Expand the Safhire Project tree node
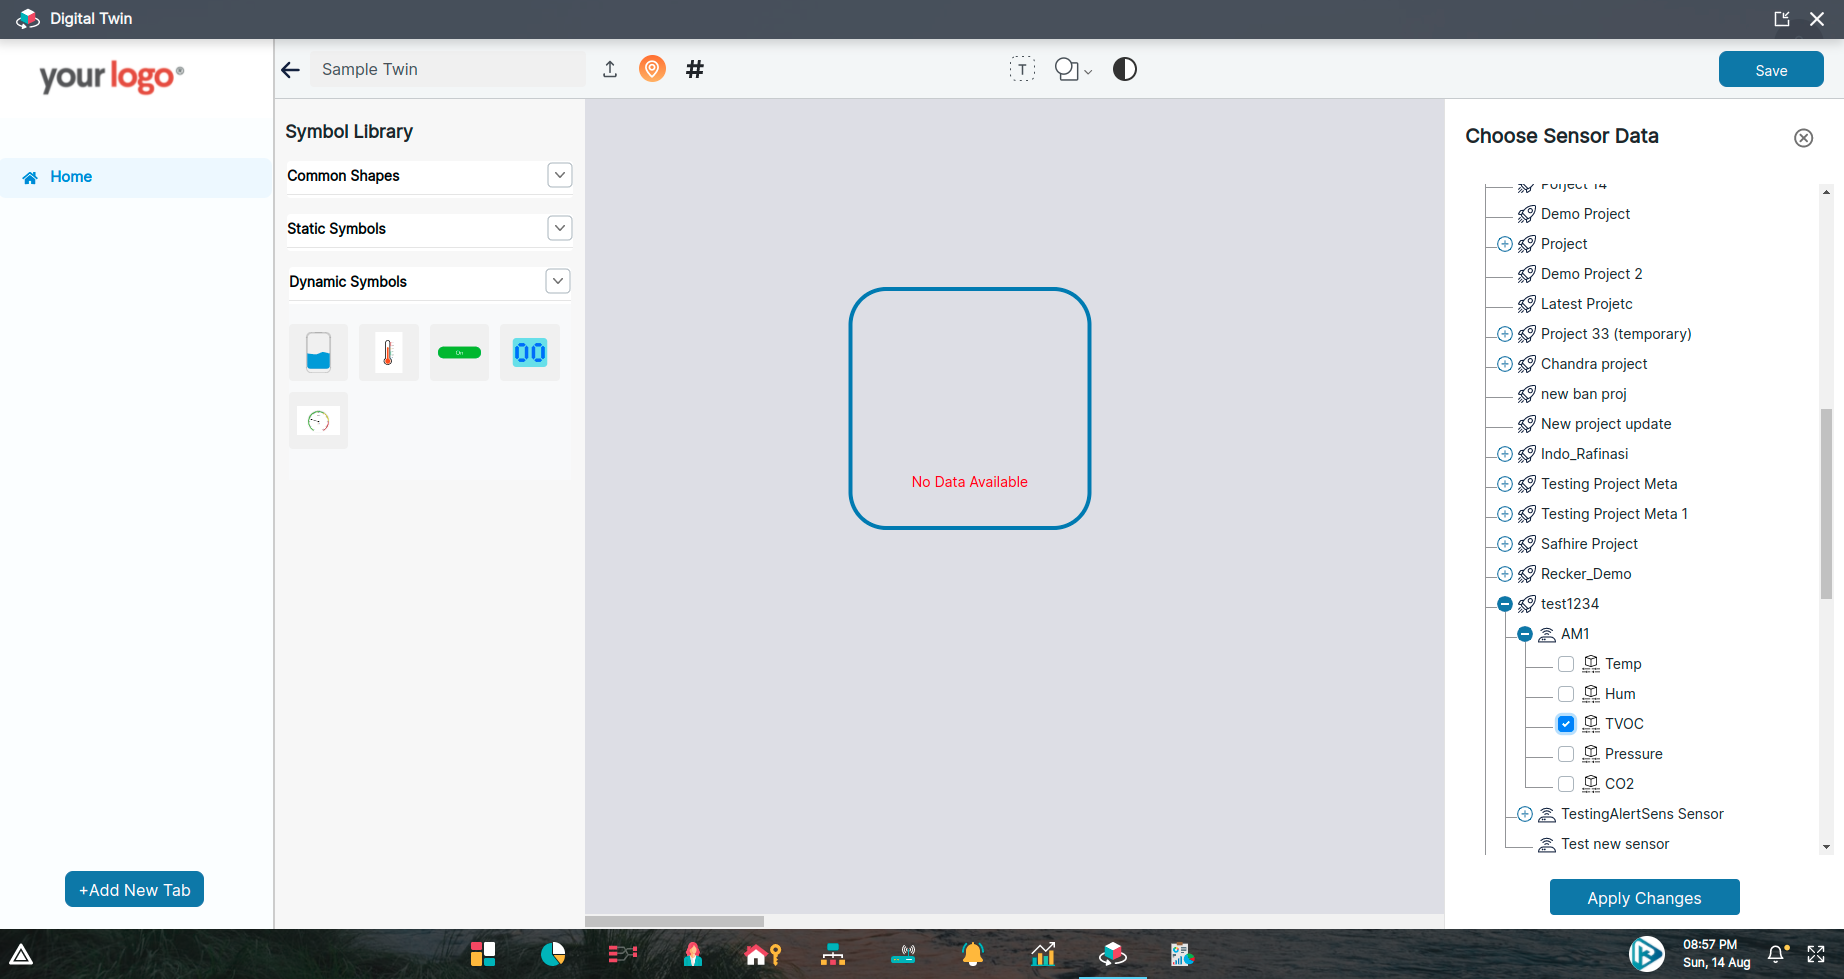This screenshot has width=1844, height=979. (1504, 543)
